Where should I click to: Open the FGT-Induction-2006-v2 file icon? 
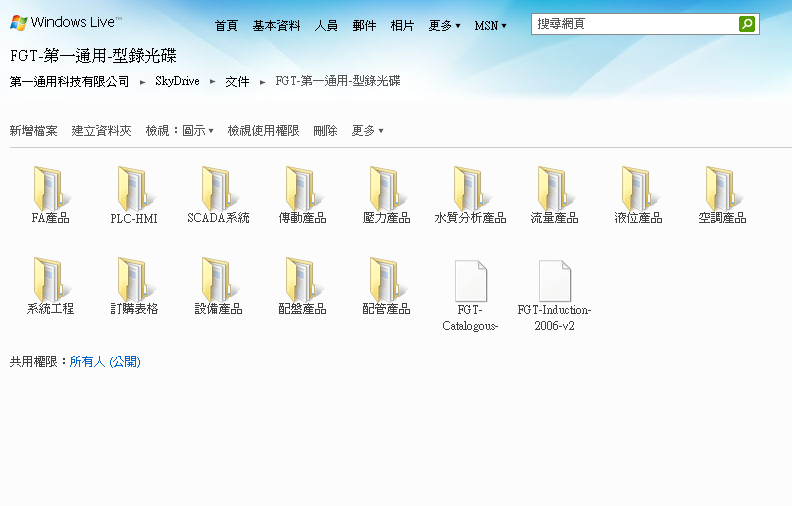pyautogui.click(x=554, y=281)
